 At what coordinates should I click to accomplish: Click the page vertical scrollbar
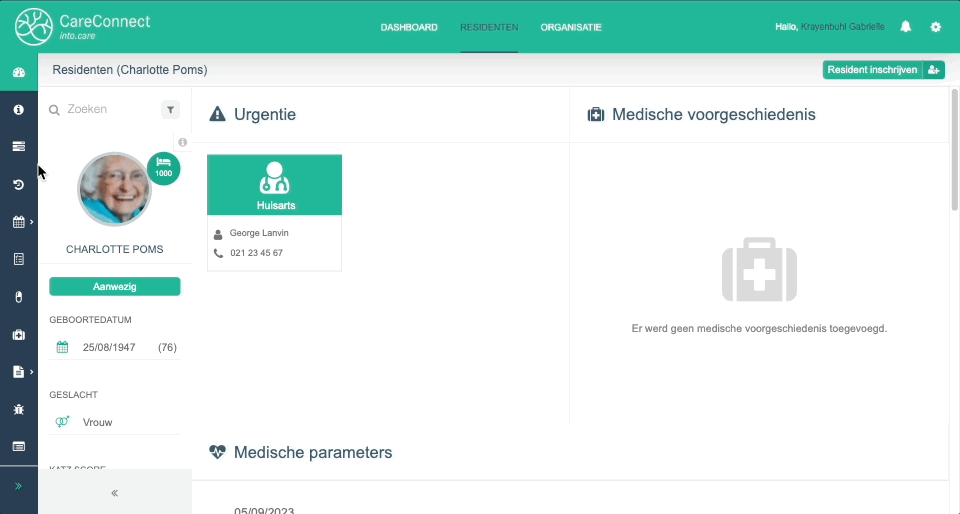click(954, 150)
